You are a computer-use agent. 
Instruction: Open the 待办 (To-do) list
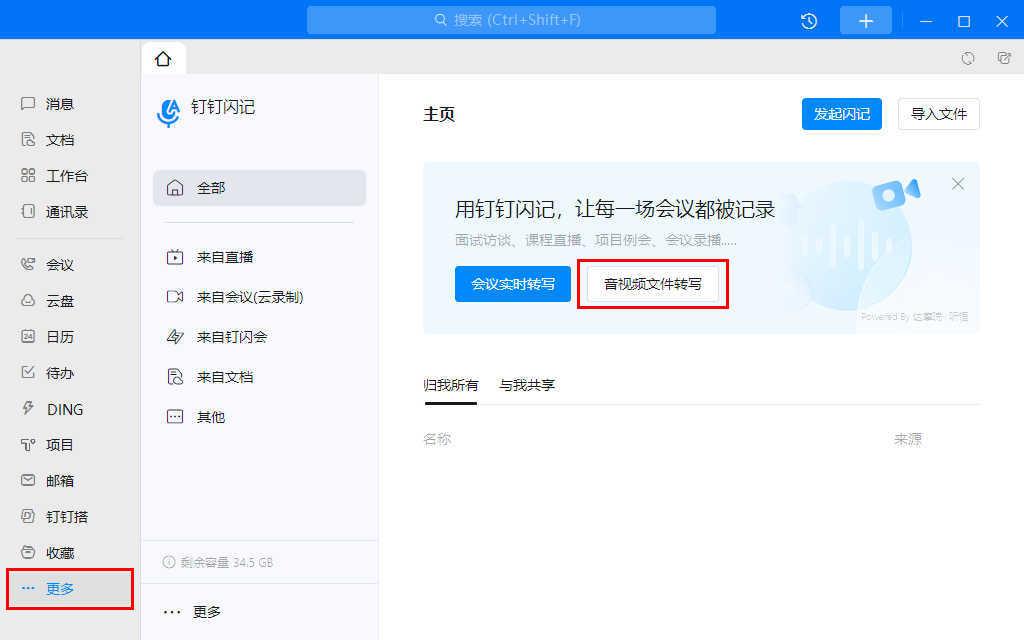pyautogui.click(x=57, y=372)
